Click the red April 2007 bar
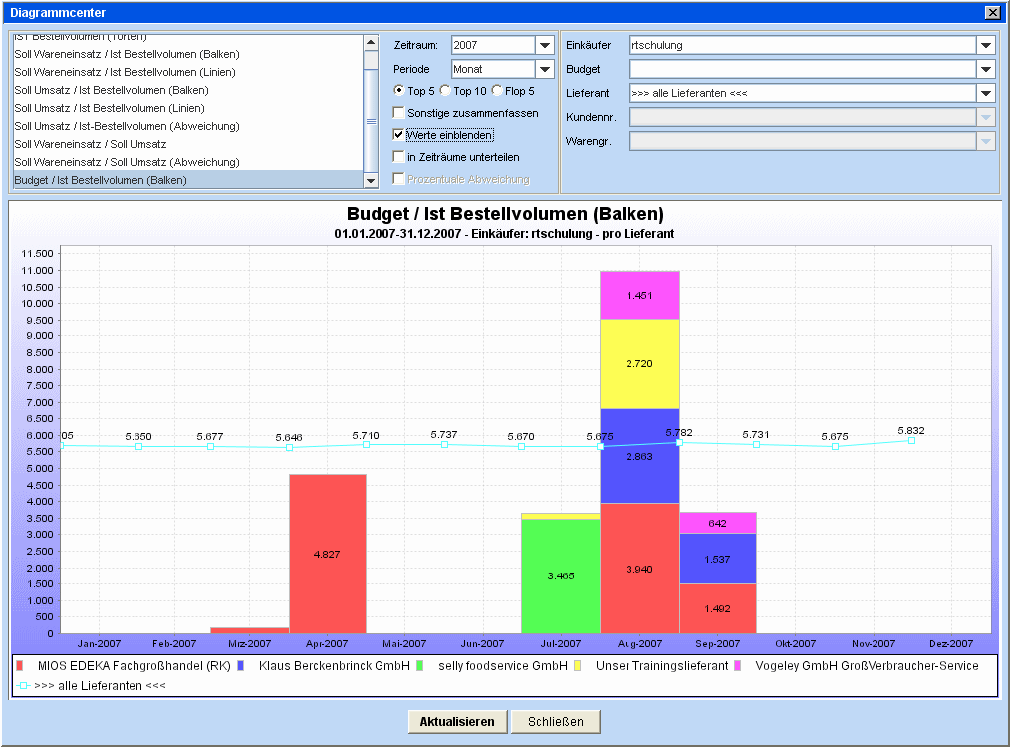Image resolution: width=1010 pixels, height=747 pixels. pyautogui.click(x=327, y=553)
